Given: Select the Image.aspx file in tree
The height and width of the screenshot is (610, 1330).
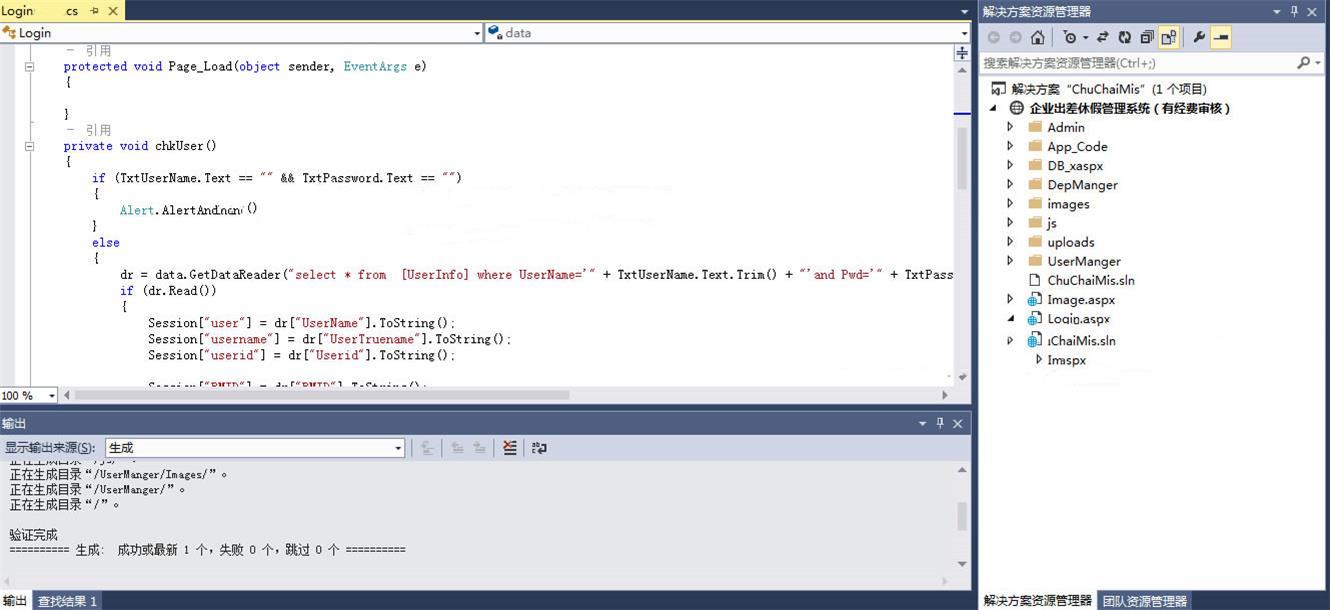Looking at the screenshot, I should point(1080,299).
